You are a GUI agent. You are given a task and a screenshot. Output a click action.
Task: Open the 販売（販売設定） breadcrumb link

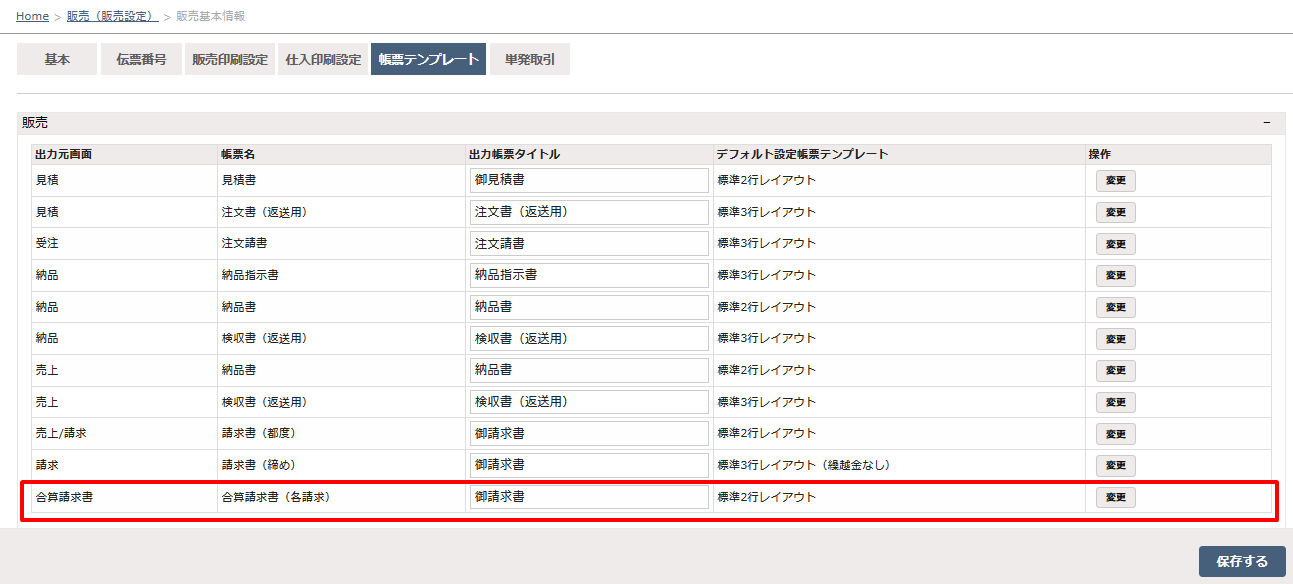pyautogui.click(x=112, y=16)
